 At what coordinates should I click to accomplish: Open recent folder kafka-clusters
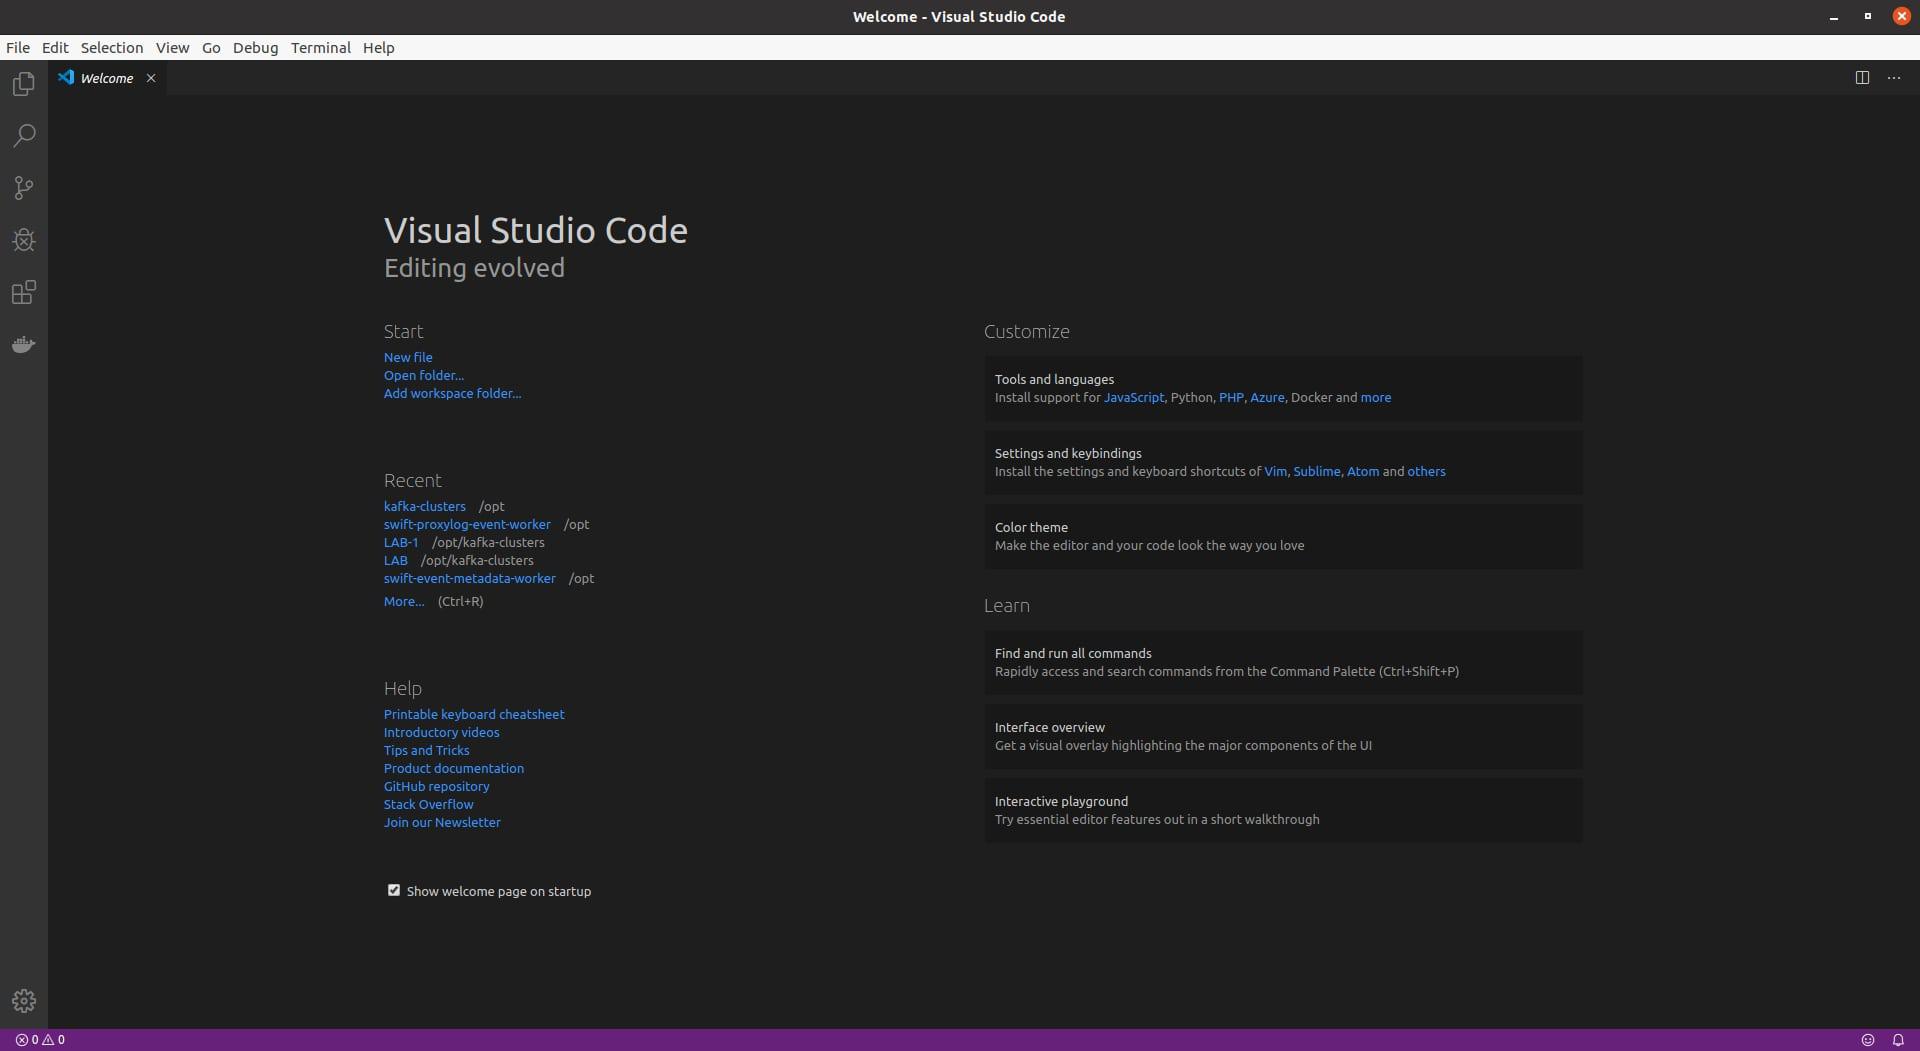(424, 507)
